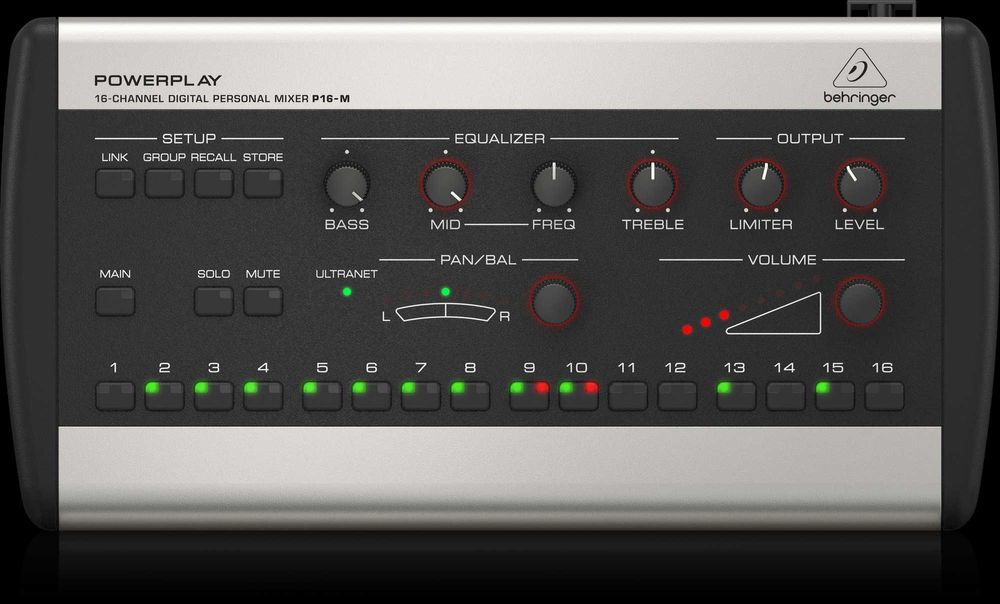Click the FREQ equalizer knob
Image resolution: width=1000 pixels, height=604 pixels.
click(x=554, y=185)
